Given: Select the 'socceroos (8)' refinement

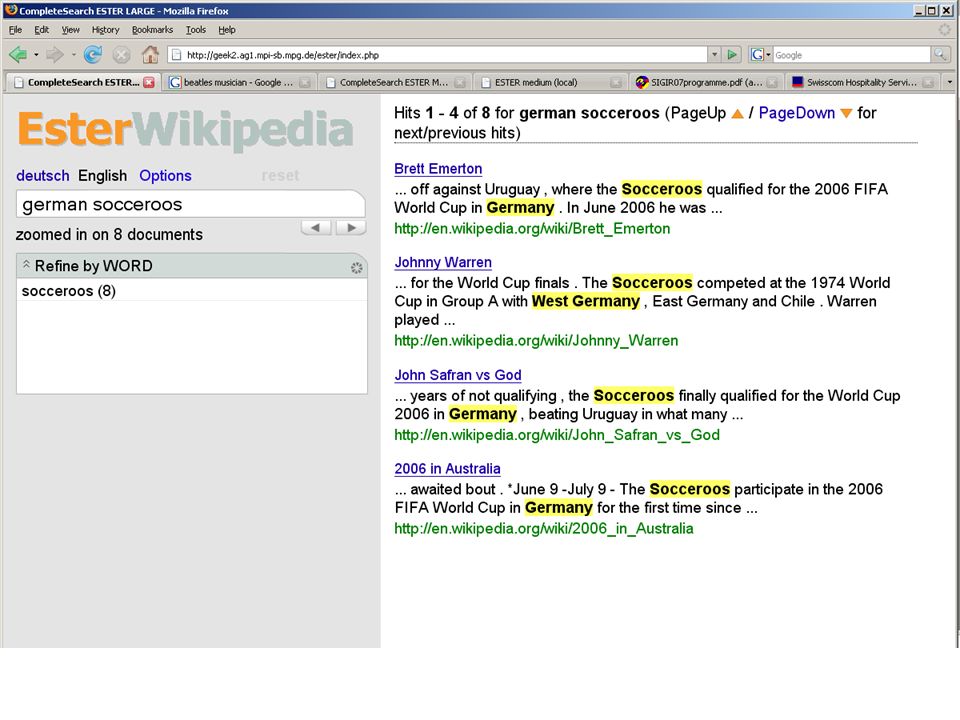Looking at the screenshot, I should (x=69, y=291).
